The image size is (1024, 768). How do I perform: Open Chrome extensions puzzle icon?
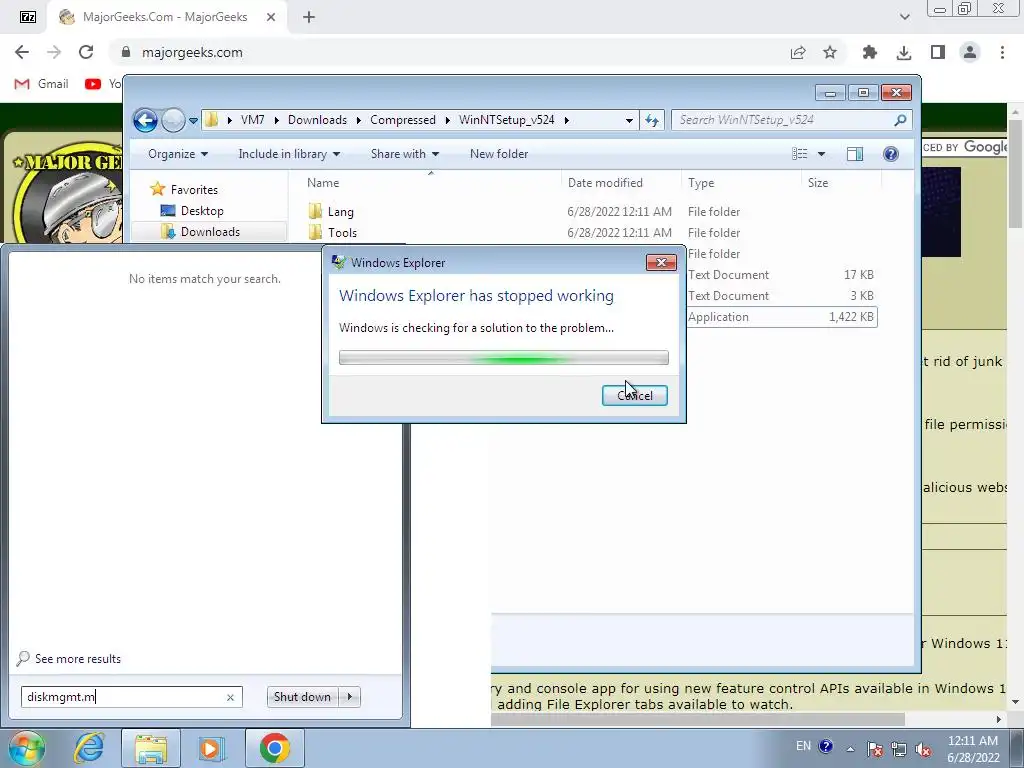pyautogui.click(x=870, y=52)
